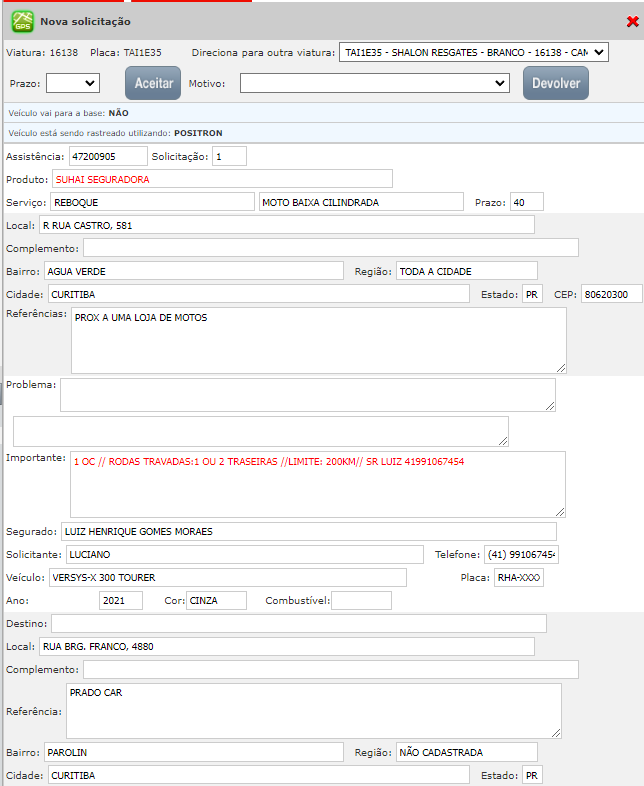Viewport: 644px width, 786px height.
Task: Select the CEP field 80620300
Action: pyautogui.click(x=611, y=294)
